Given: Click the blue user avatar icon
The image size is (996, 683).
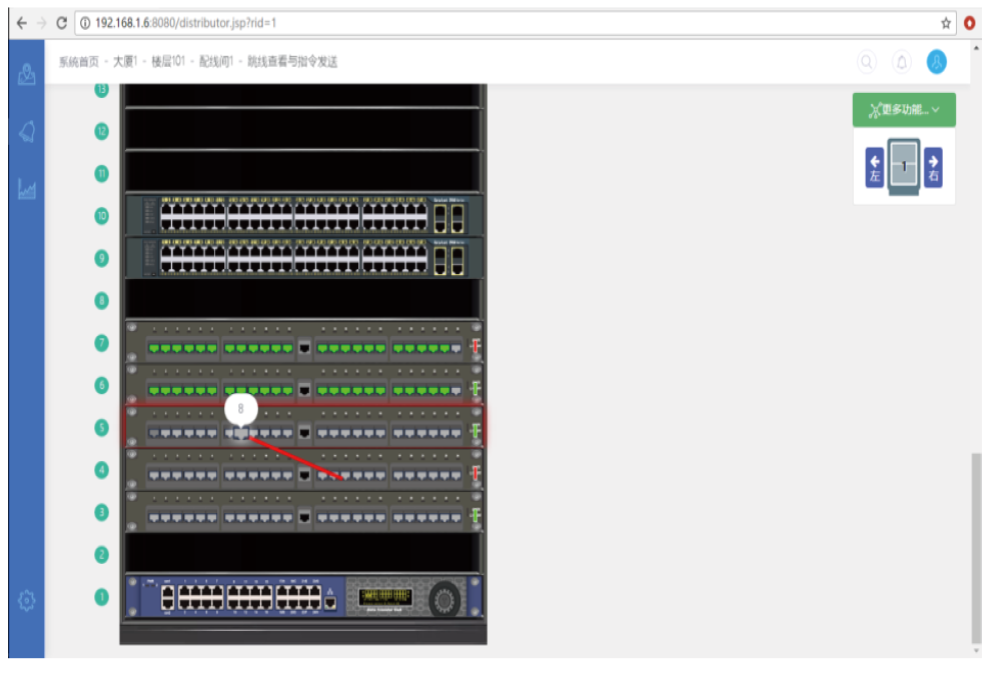Looking at the screenshot, I should (x=936, y=62).
